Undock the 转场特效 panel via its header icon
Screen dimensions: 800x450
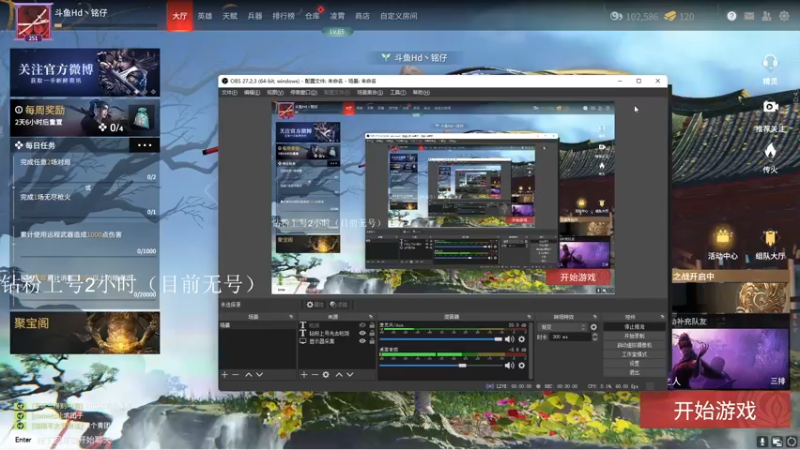tap(594, 317)
